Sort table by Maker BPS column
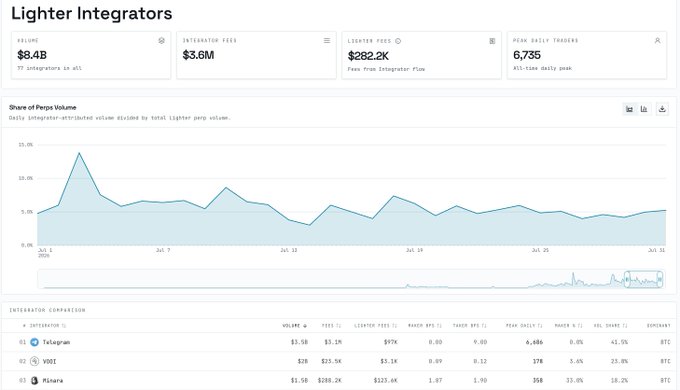This screenshot has height=390, width=680. [425, 325]
